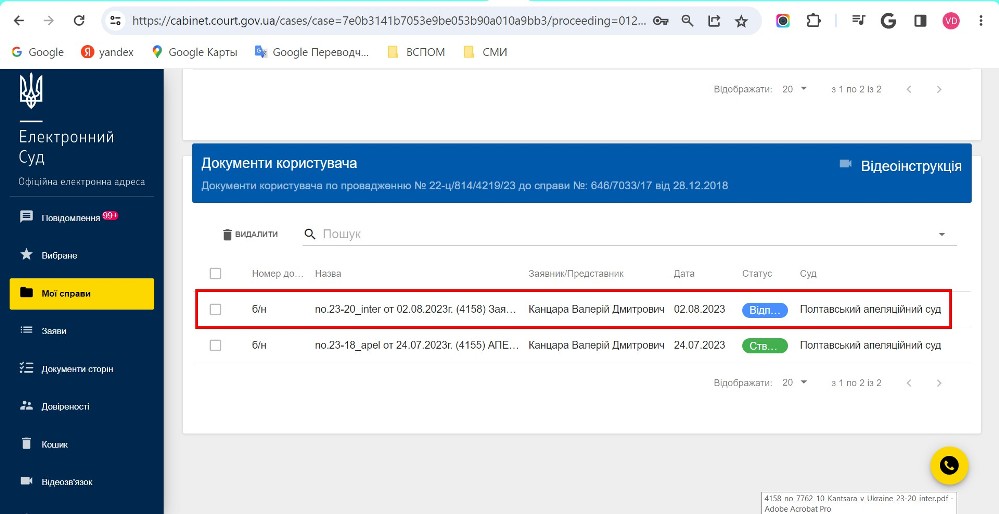Click the password key icon in address bar
The height and width of the screenshot is (514, 999).
coord(661,21)
